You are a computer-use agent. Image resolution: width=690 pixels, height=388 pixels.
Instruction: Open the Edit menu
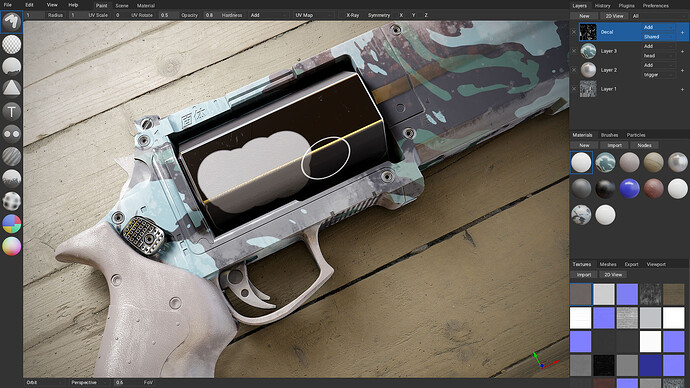29,5
